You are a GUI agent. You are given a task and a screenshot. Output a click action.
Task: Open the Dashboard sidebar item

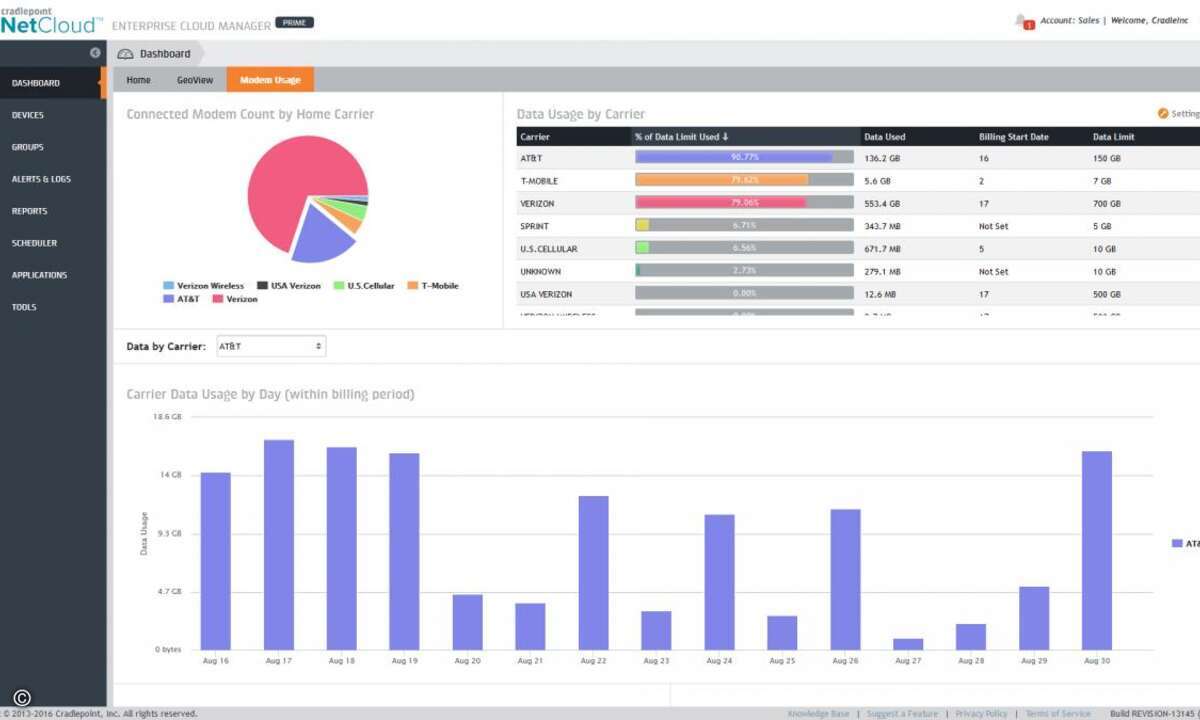point(53,83)
